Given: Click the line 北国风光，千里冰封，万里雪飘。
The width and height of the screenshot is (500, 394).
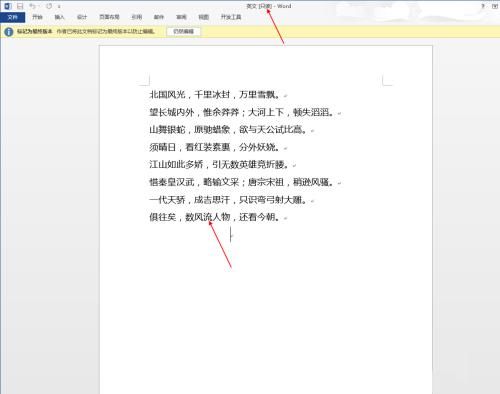Looking at the screenshot, I should coord(216,95).
